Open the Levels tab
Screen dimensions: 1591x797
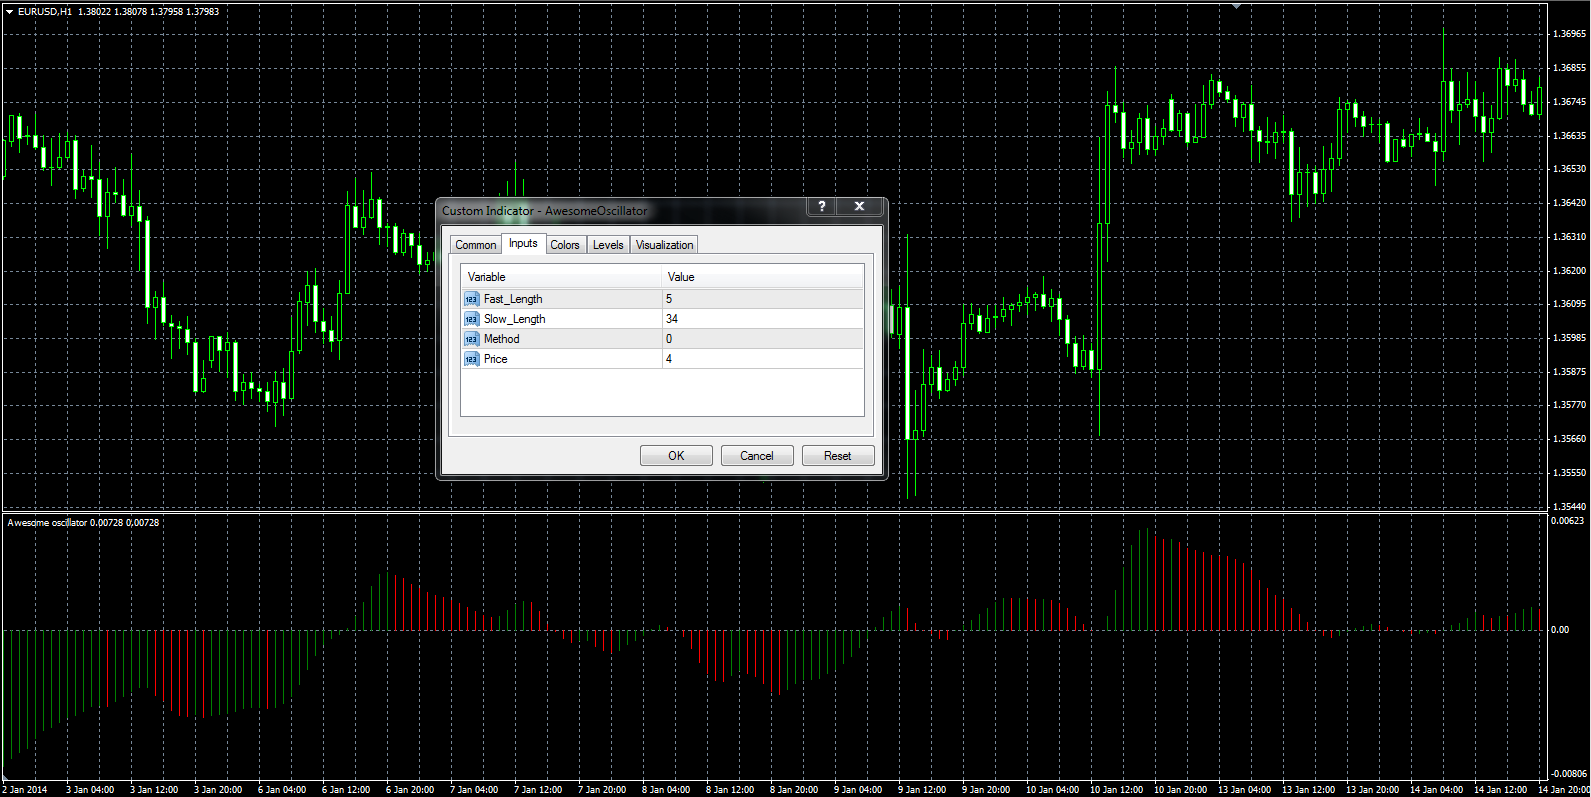[608, 245]
